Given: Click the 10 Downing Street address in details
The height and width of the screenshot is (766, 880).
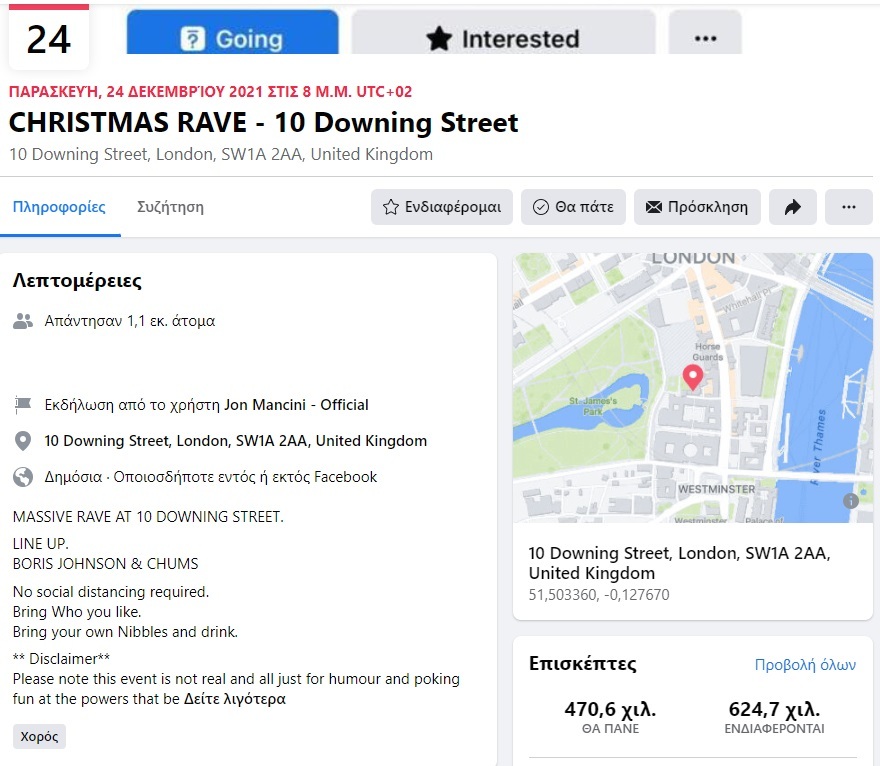Looking at the screenshot, I should (x=235, y=441).
